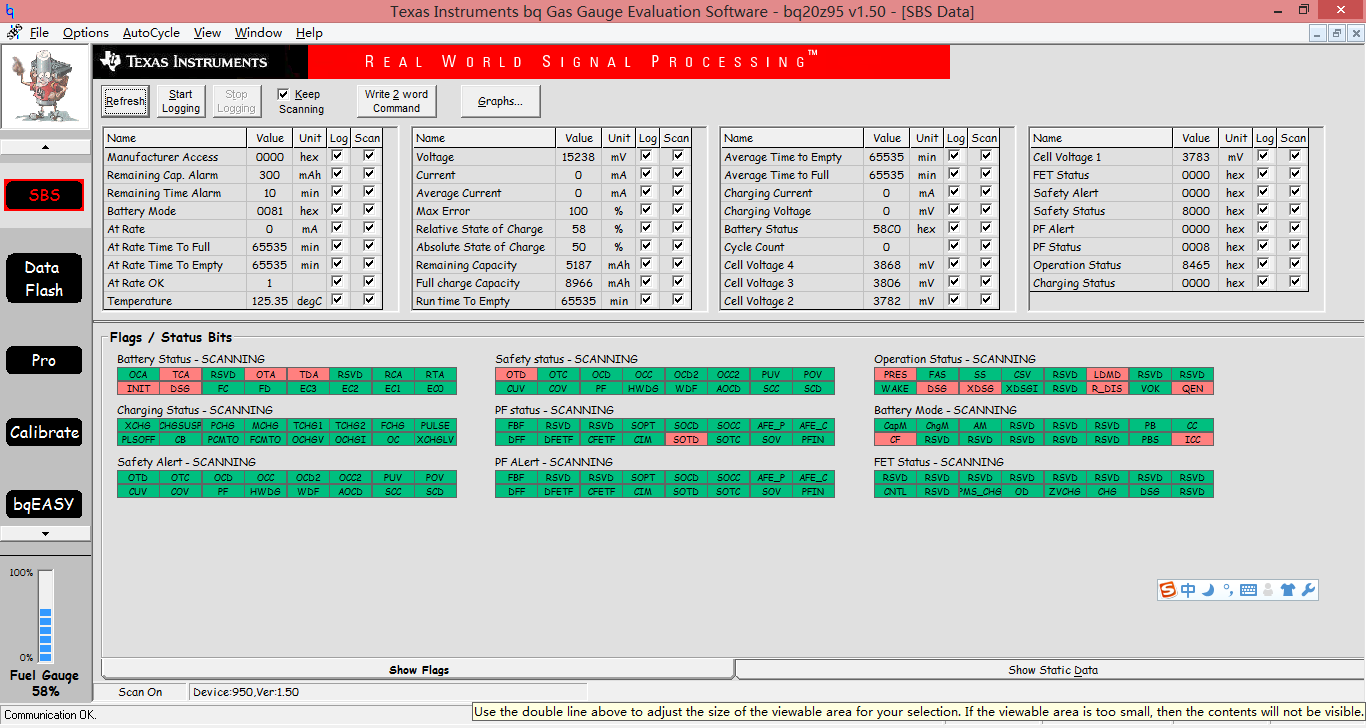Toggle the Log checkbox for Cell Voltage 1
This screenshot has width=1366, height=728.
(x=1265, y=156)
